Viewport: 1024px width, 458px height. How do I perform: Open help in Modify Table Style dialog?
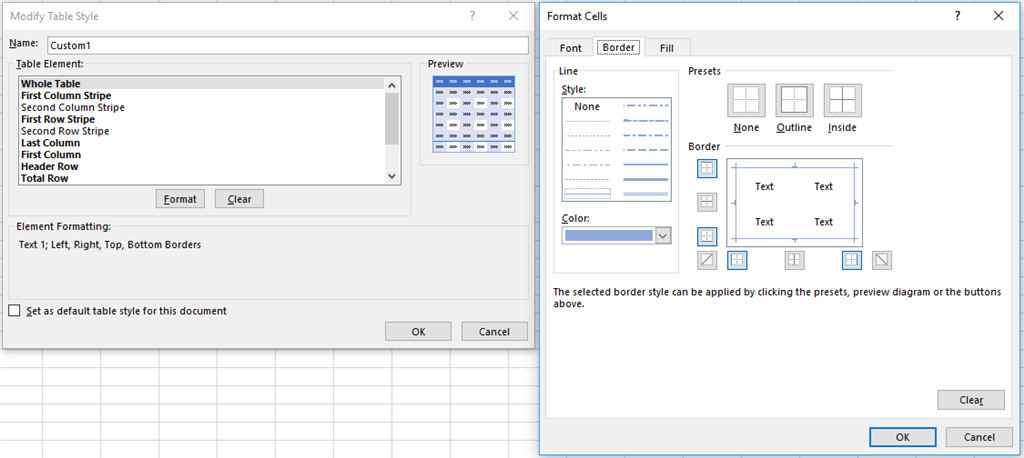pyautogui.click(x=472, y=16)
